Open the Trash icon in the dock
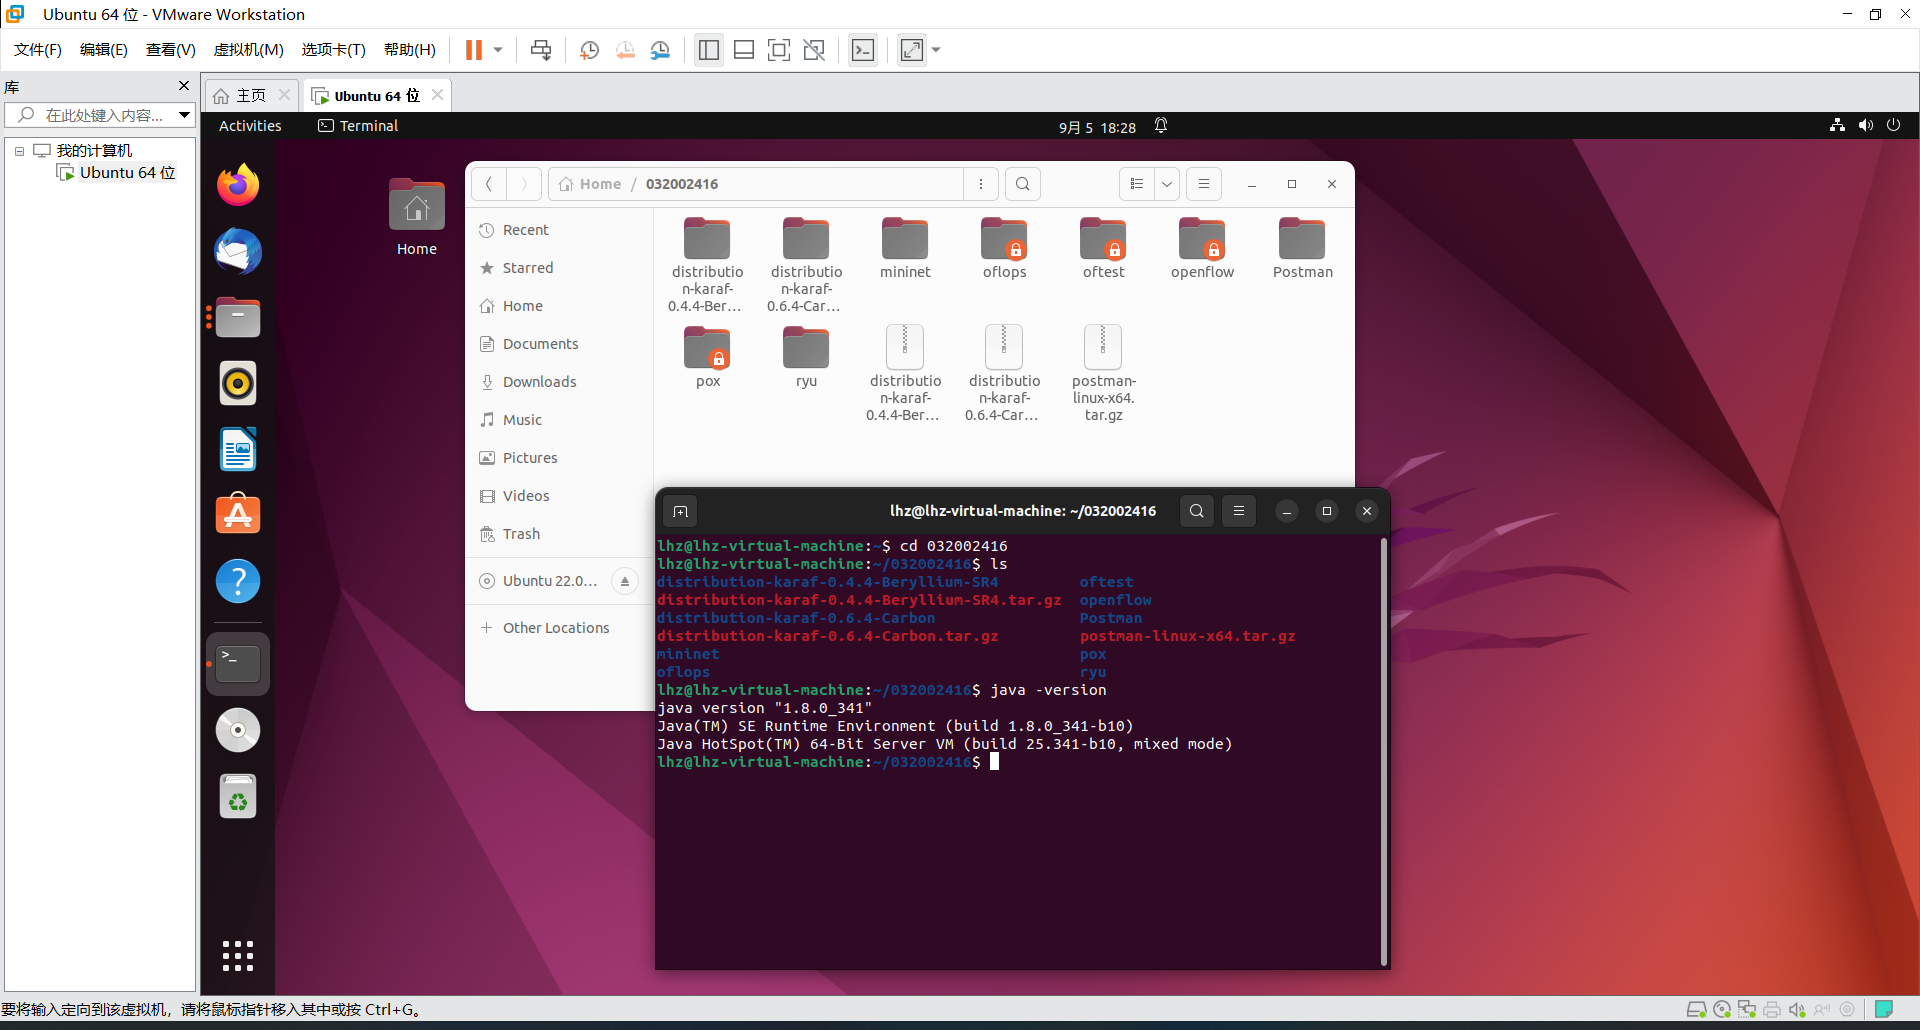Screen dimensions: 1920x1030 238,797
